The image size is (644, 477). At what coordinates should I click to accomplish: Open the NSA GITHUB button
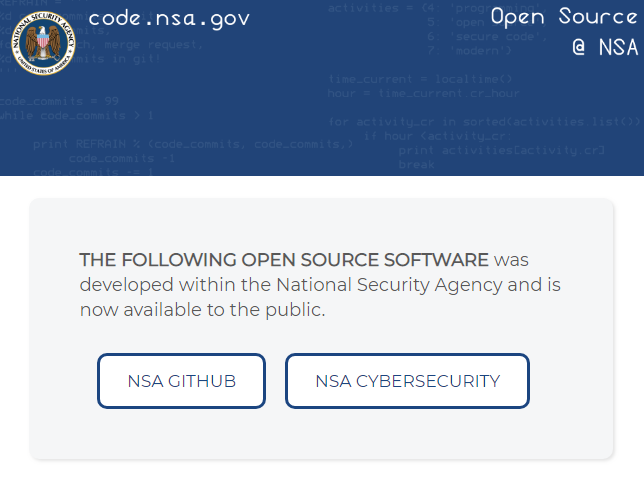(181, 381)
